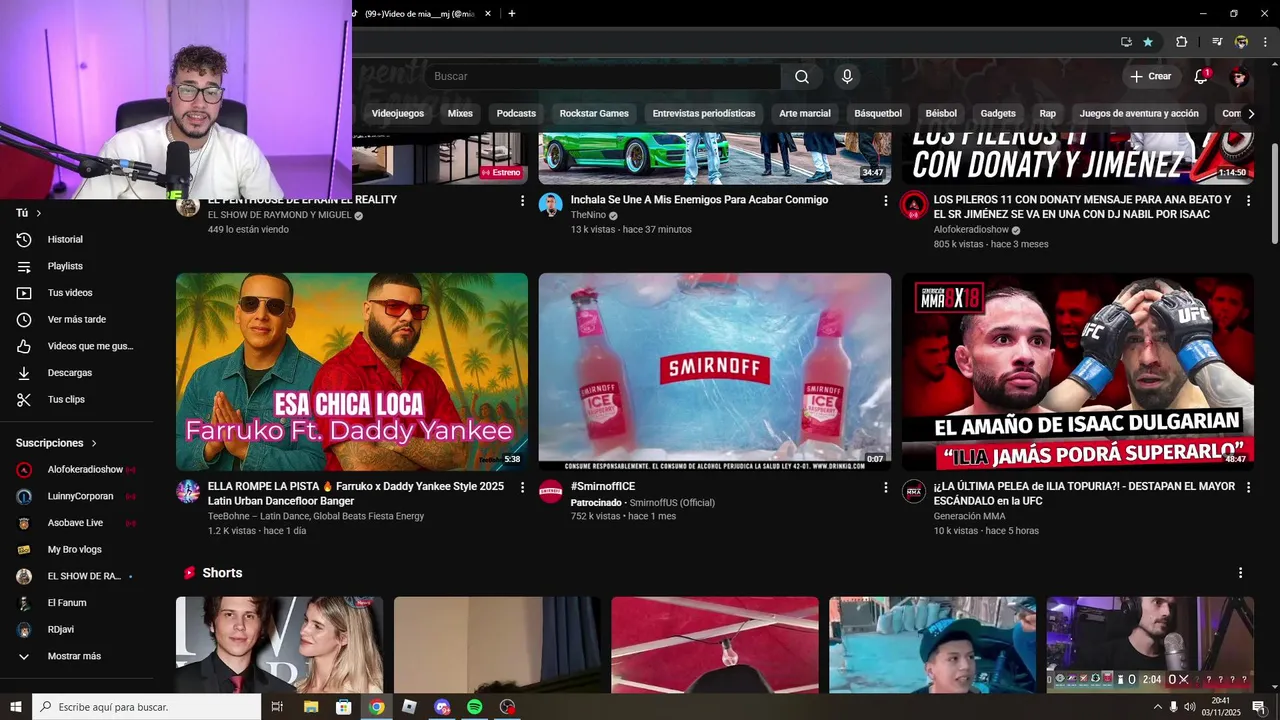Screen dimensions: 1280x720
Task: Open Shorts section options menu
Action: (1241, 573)
